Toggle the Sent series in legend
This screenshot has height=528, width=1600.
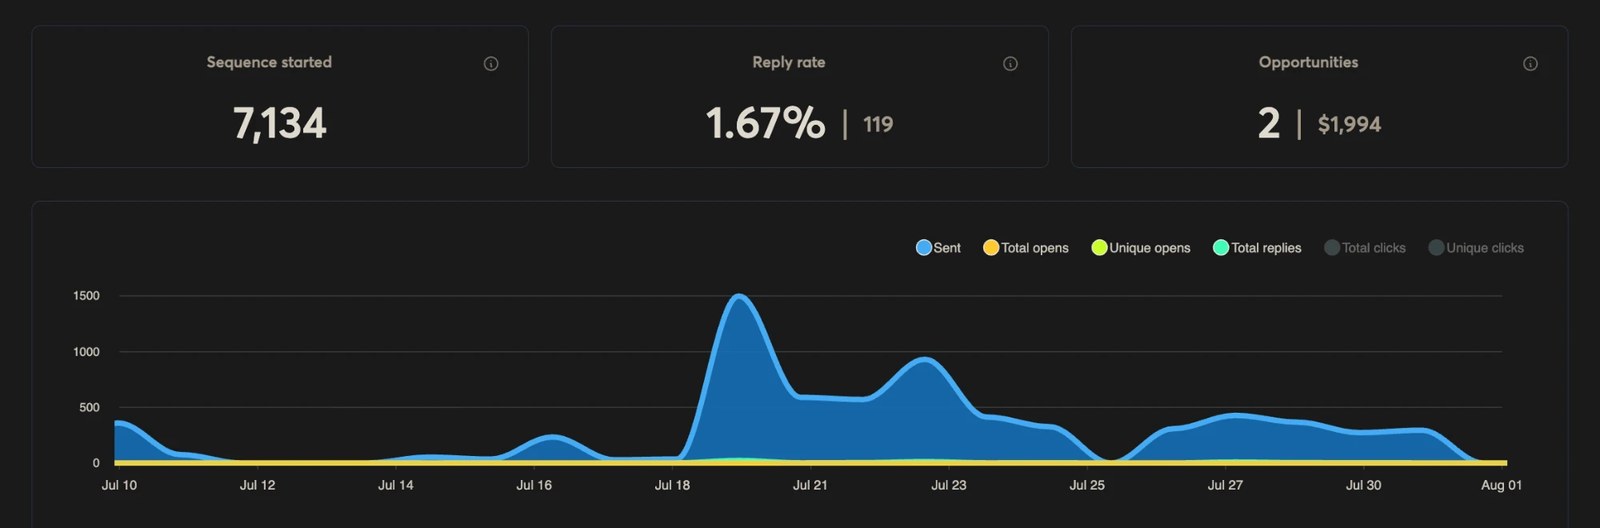click(x=938, y=248)
